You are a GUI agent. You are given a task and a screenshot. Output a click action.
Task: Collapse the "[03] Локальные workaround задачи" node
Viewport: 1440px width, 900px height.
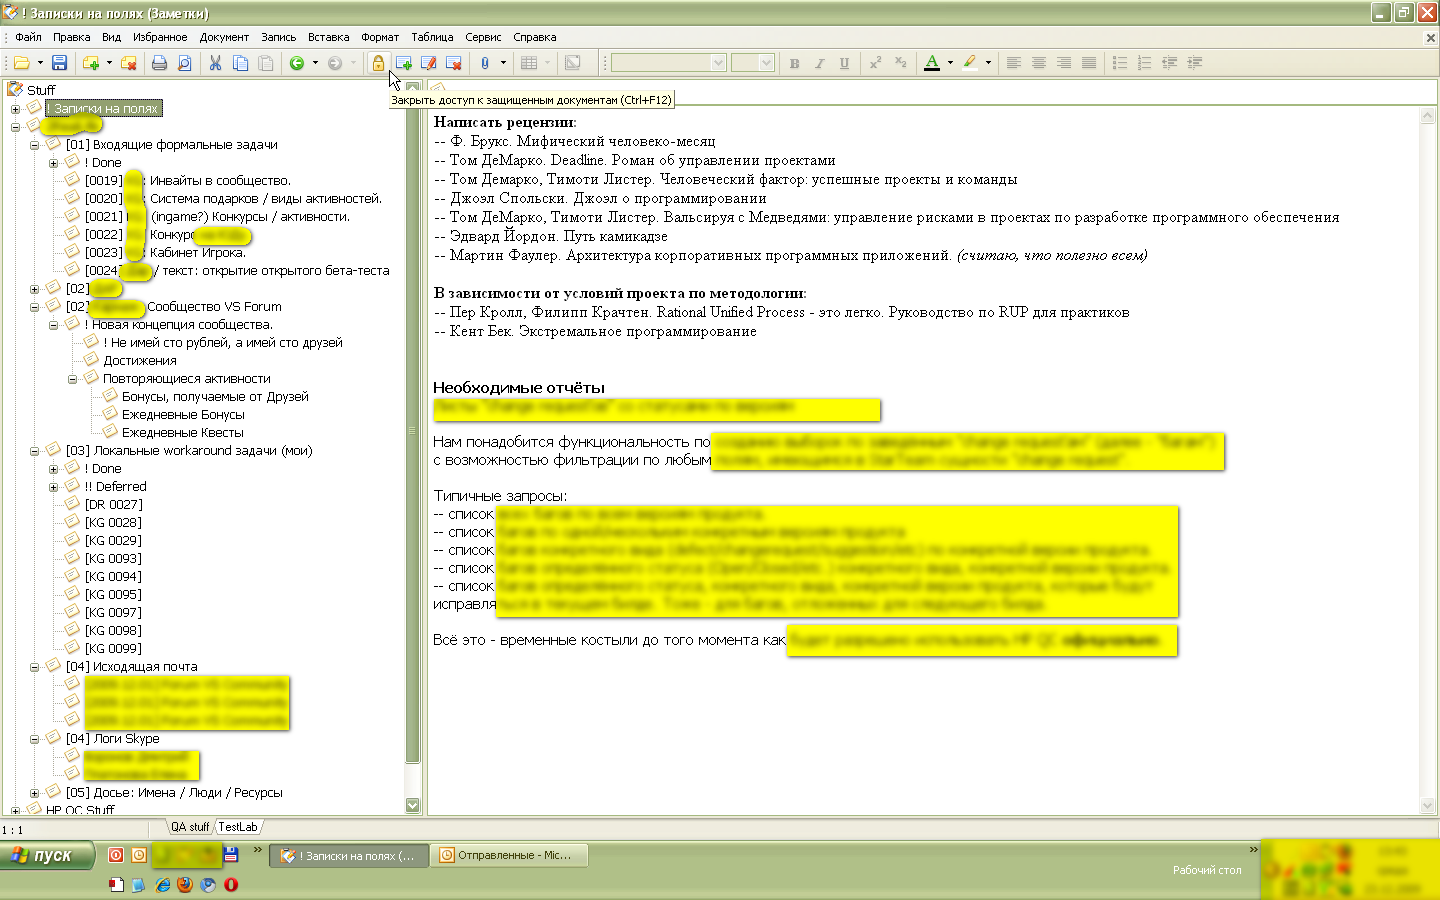click(34, 451)
